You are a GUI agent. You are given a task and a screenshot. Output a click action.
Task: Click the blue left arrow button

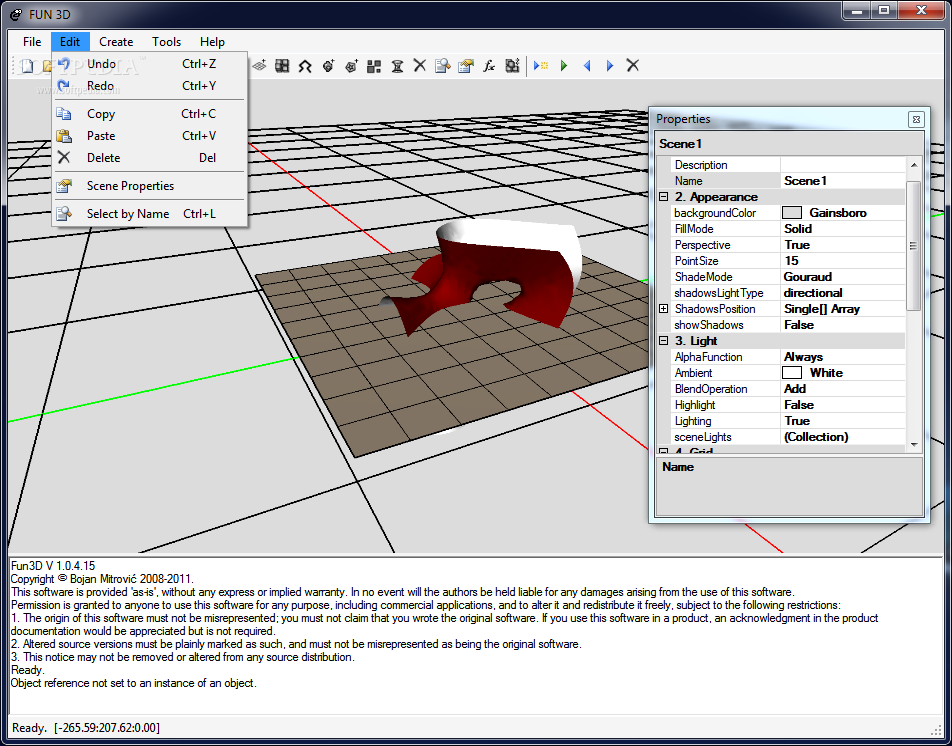587,66
